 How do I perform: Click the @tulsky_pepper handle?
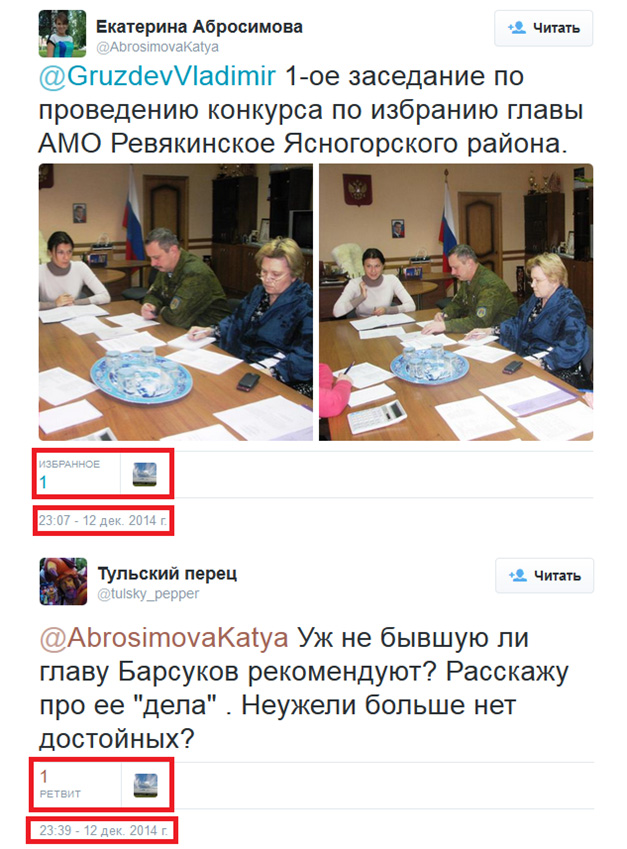148,594
